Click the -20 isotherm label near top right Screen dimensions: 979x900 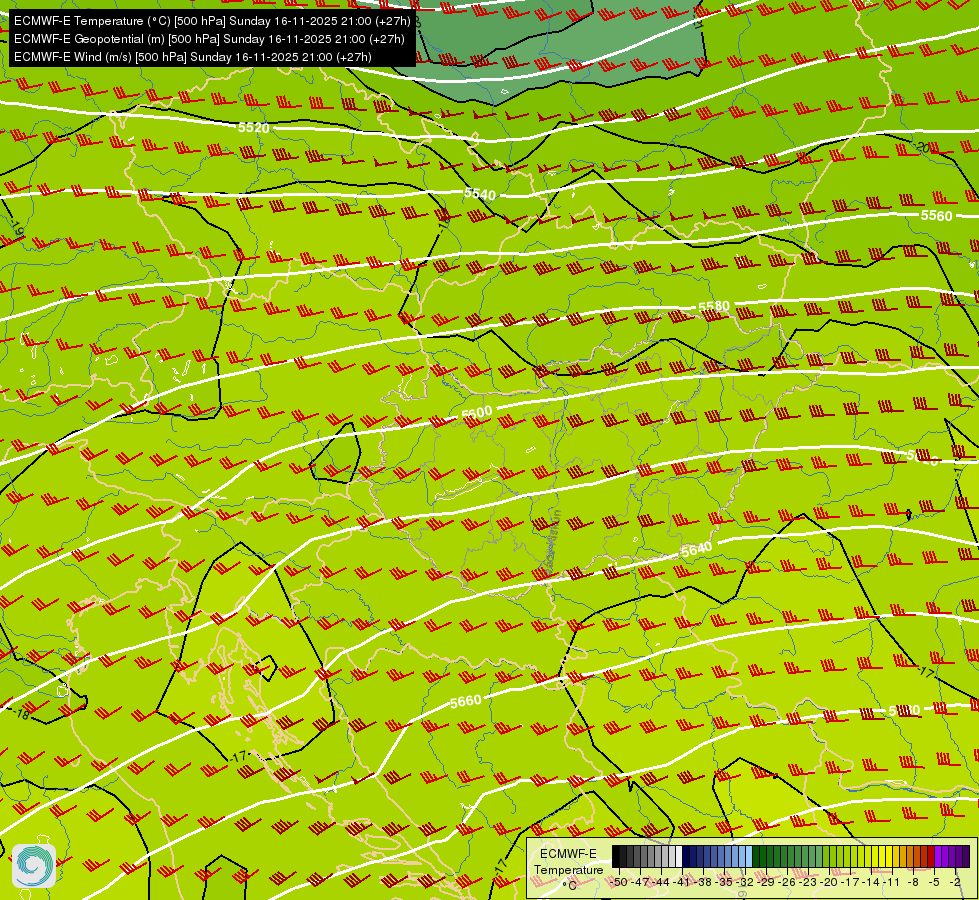(x=924, y=148)
